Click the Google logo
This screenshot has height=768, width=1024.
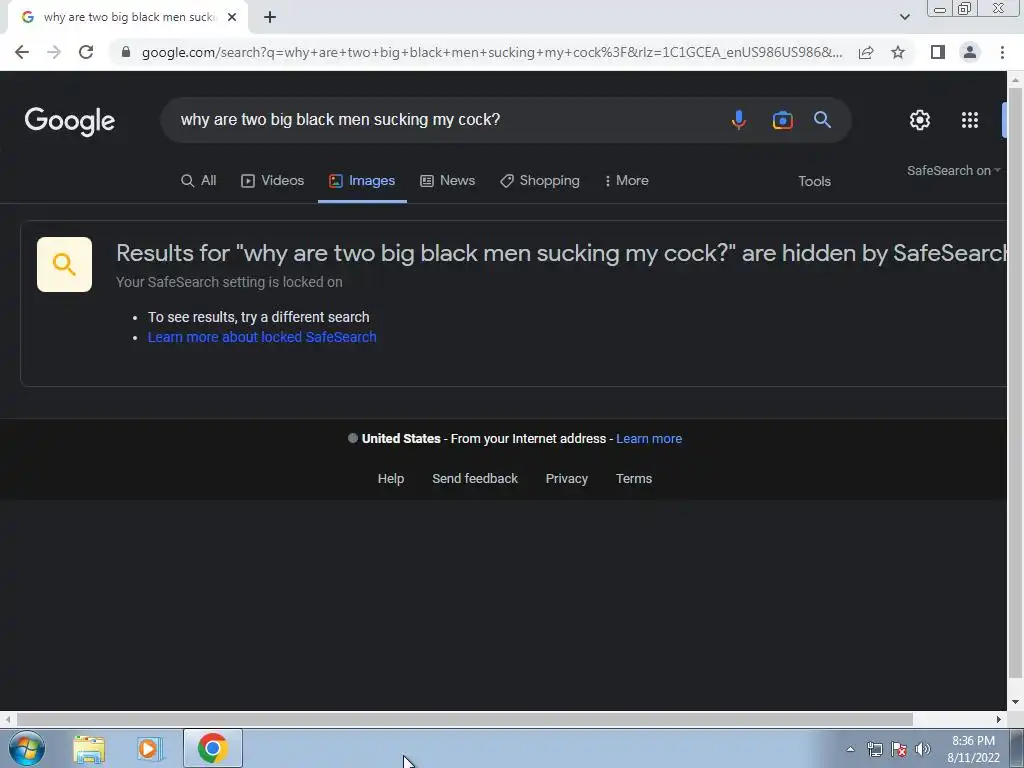click(70, 121)
